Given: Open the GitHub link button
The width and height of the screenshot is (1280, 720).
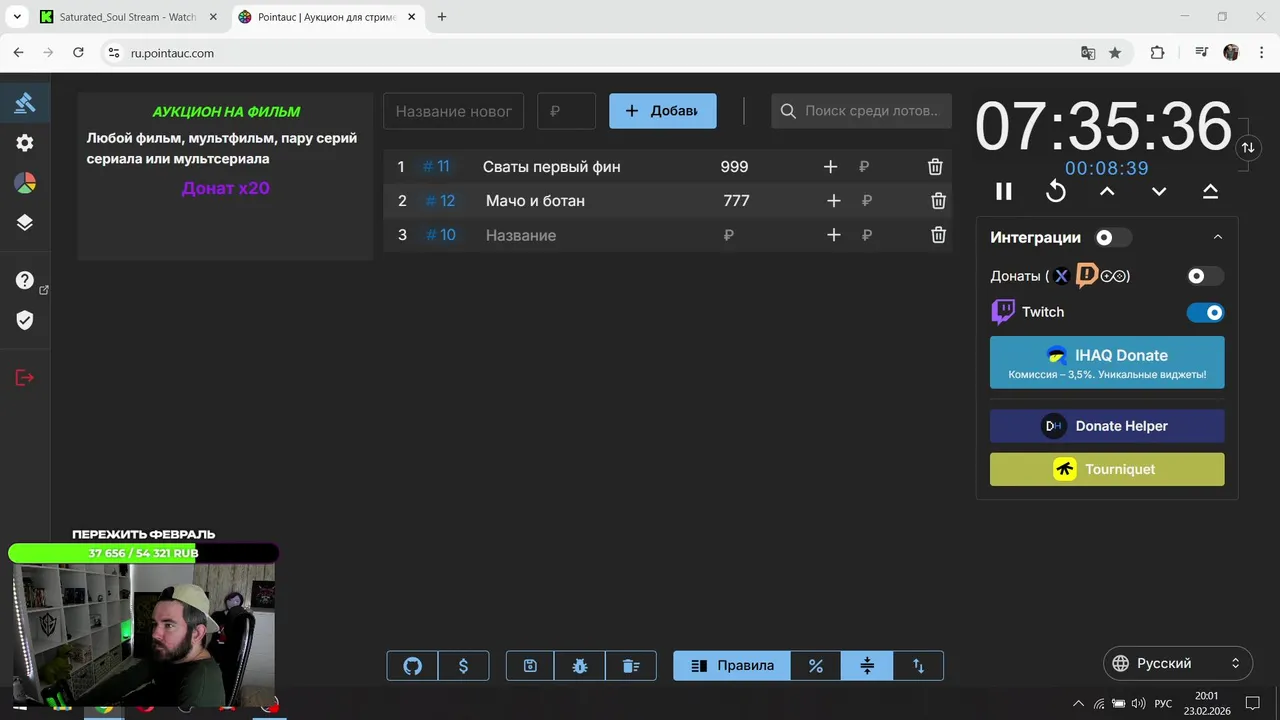Looking at the screenshot, I should pos(412,666).
